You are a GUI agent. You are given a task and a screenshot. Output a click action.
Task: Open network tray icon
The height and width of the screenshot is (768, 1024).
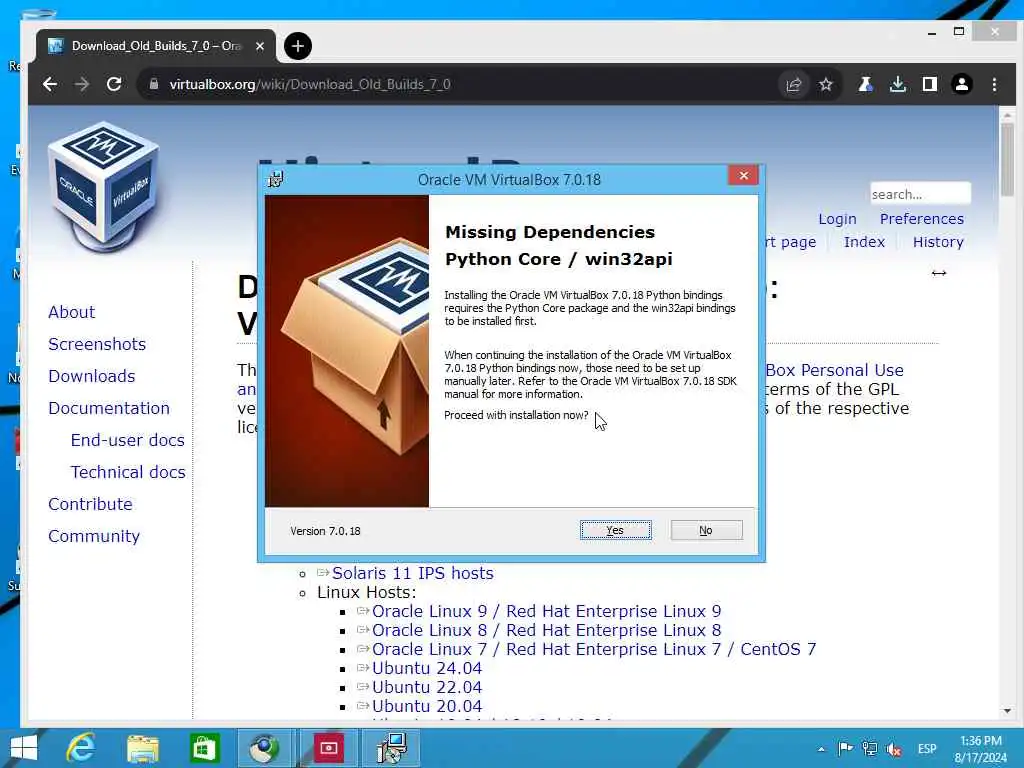coord(869,749)
